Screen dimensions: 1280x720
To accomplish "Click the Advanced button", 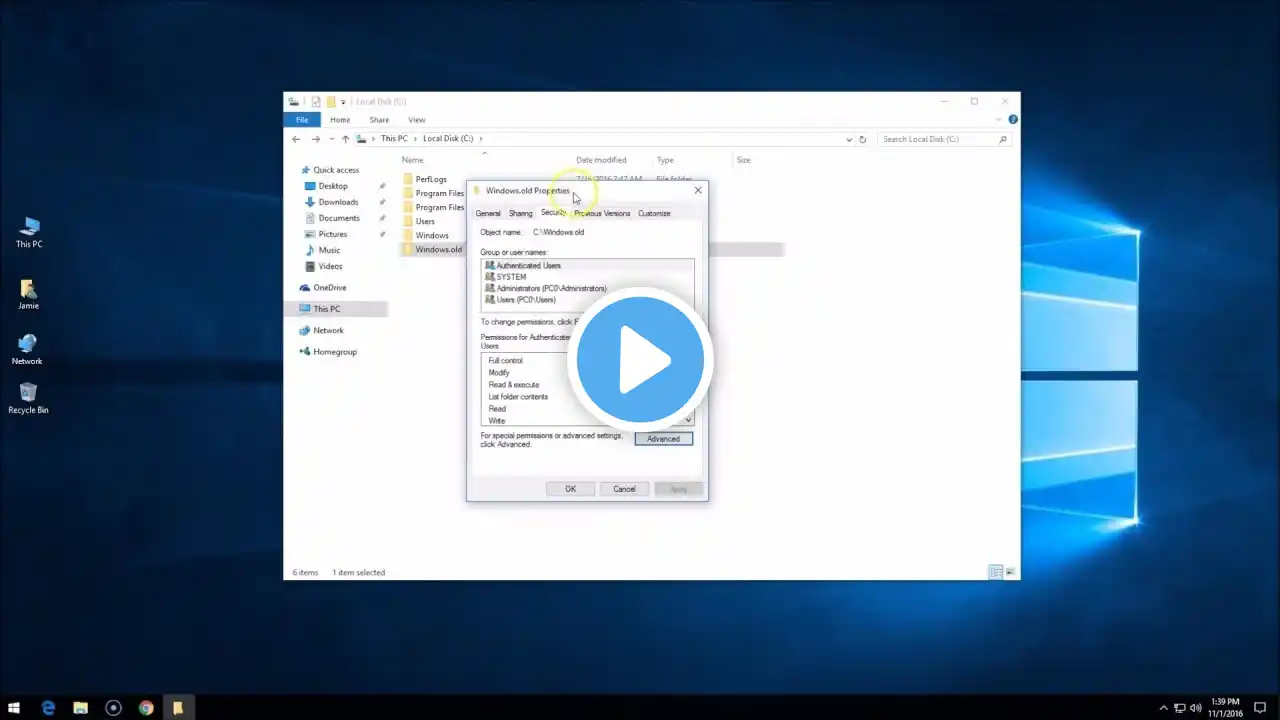I will tap(663, 439).
